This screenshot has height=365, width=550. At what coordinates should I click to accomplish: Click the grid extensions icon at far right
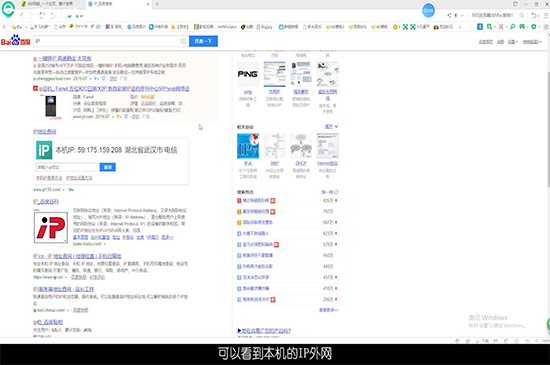coord(546,27)
